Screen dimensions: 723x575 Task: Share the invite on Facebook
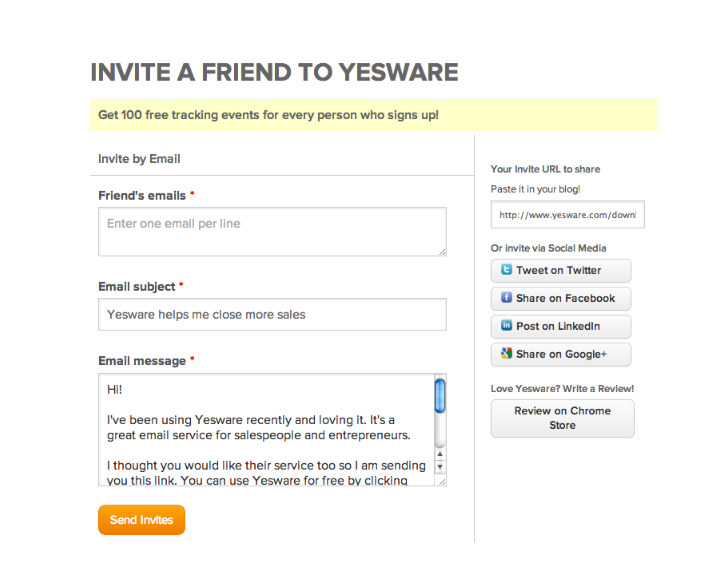click(561, 299)
